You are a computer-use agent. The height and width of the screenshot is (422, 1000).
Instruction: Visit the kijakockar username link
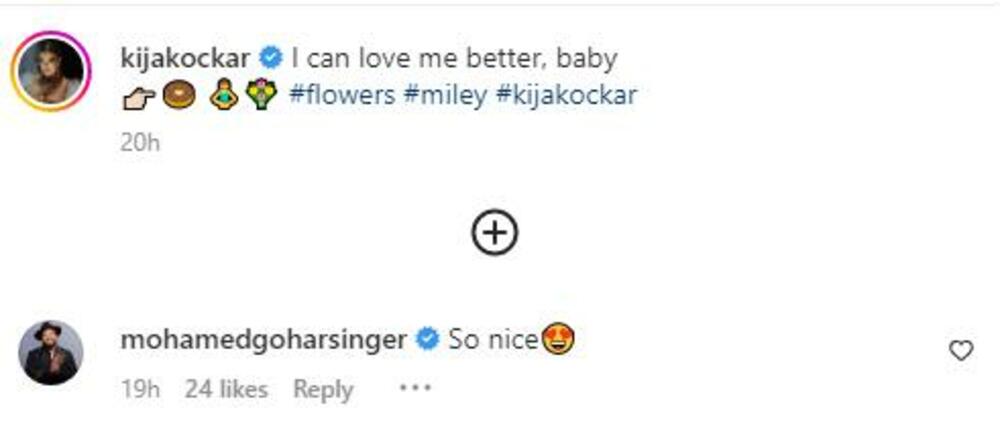(186, 57)
